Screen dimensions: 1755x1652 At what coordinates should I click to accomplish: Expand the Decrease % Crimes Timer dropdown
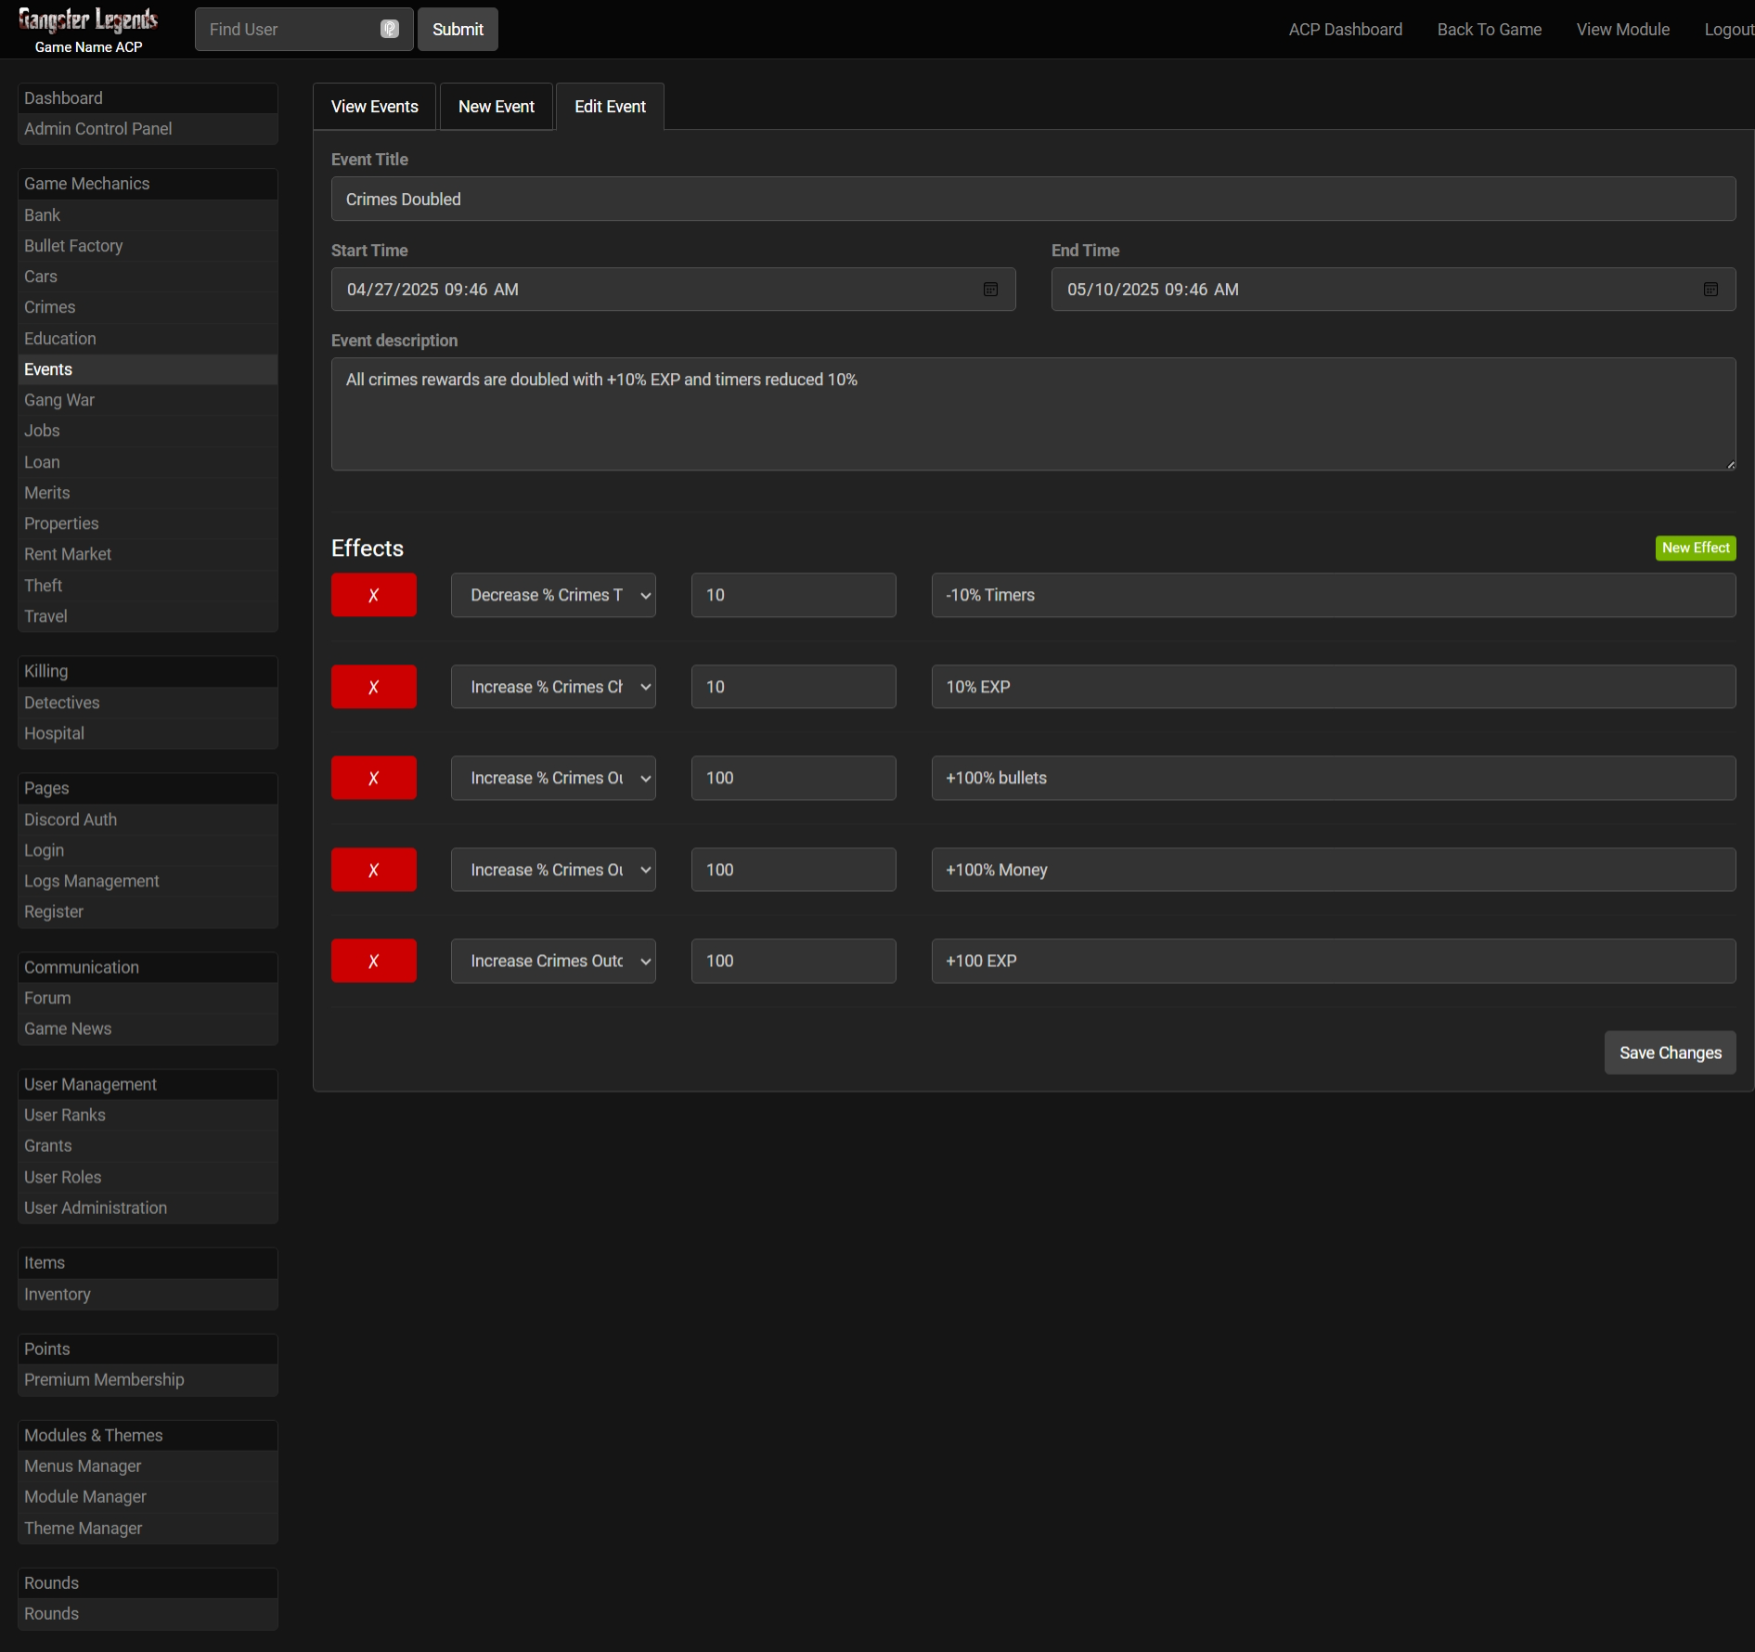pyautogui.click(x=553, y=595)
